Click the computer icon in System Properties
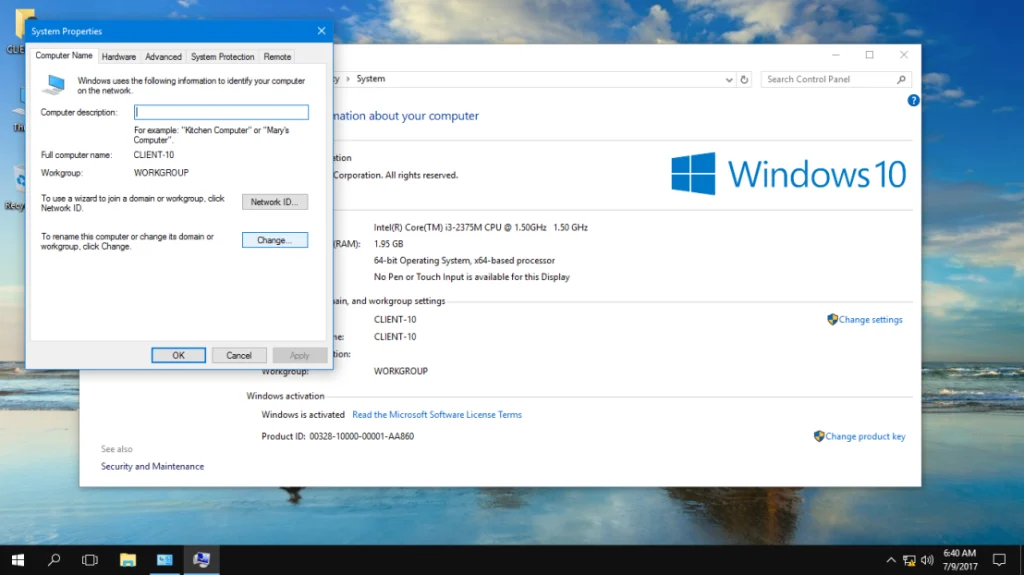Screen dimensions: 1024x575 click(x=54, y=84)
